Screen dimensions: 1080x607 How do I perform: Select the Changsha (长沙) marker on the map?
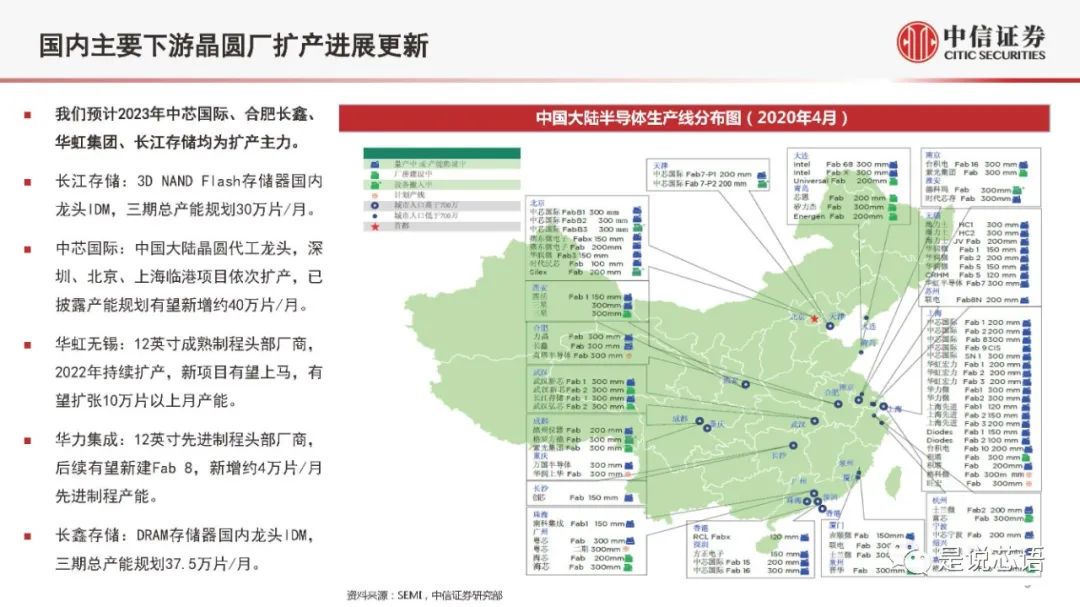[x=793, y=446]
